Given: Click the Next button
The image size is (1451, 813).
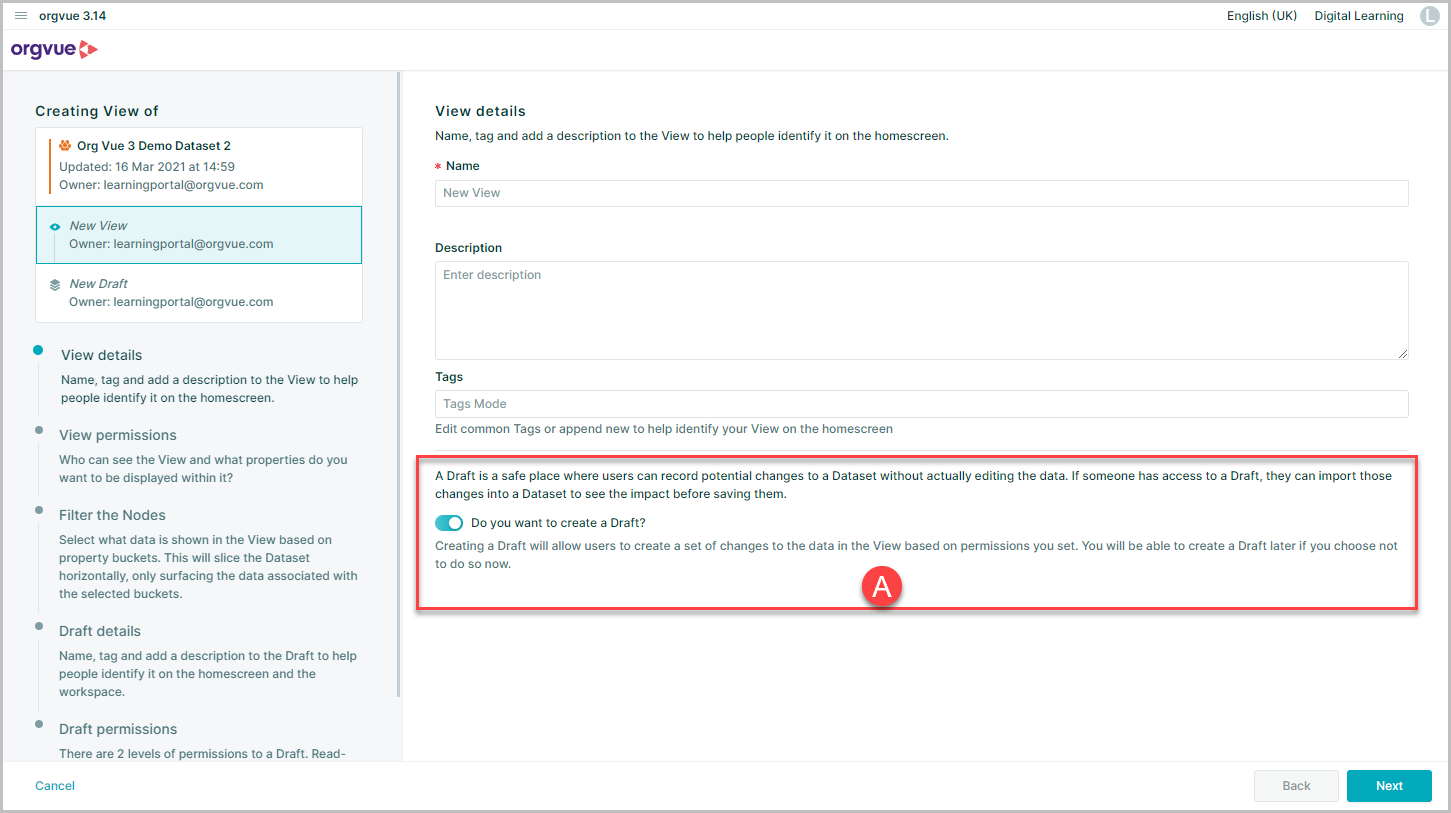Looking at the screenshot, I should 1389,786.
